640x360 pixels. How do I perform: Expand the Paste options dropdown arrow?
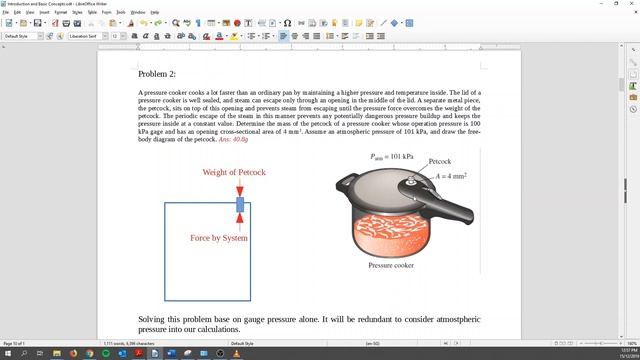120,23
